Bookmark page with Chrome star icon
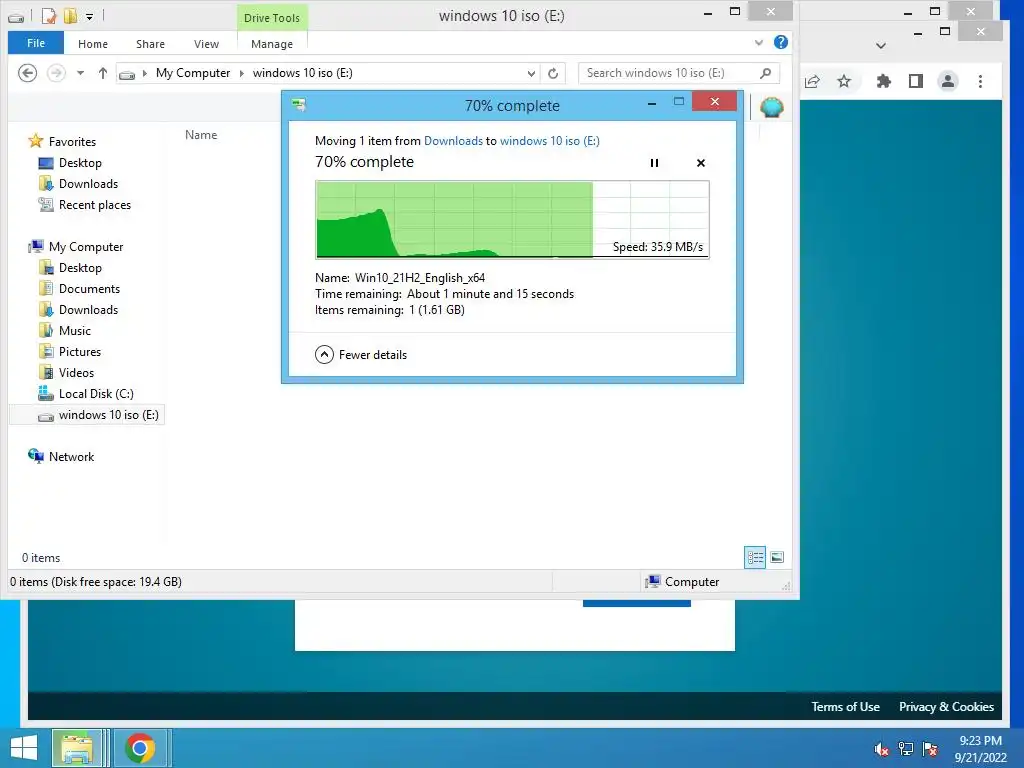Image resolution: width=1024 pixels, height=768 pixels. pyautogui.click(x=844, y=81)
